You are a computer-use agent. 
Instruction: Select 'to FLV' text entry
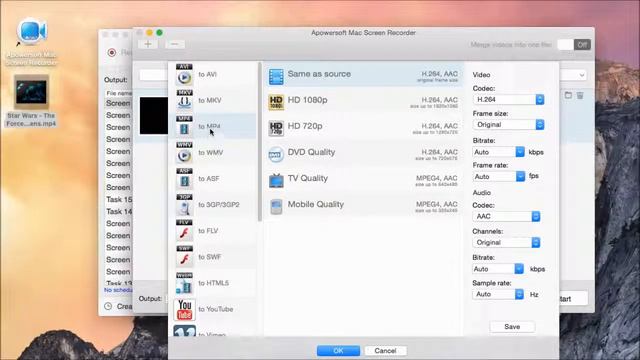208,231
